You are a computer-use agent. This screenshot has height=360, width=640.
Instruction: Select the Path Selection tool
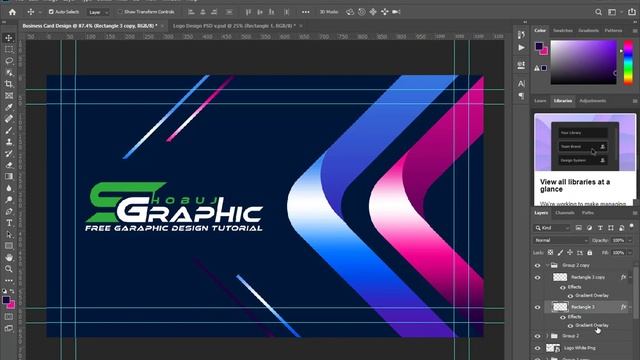point(9,234)
